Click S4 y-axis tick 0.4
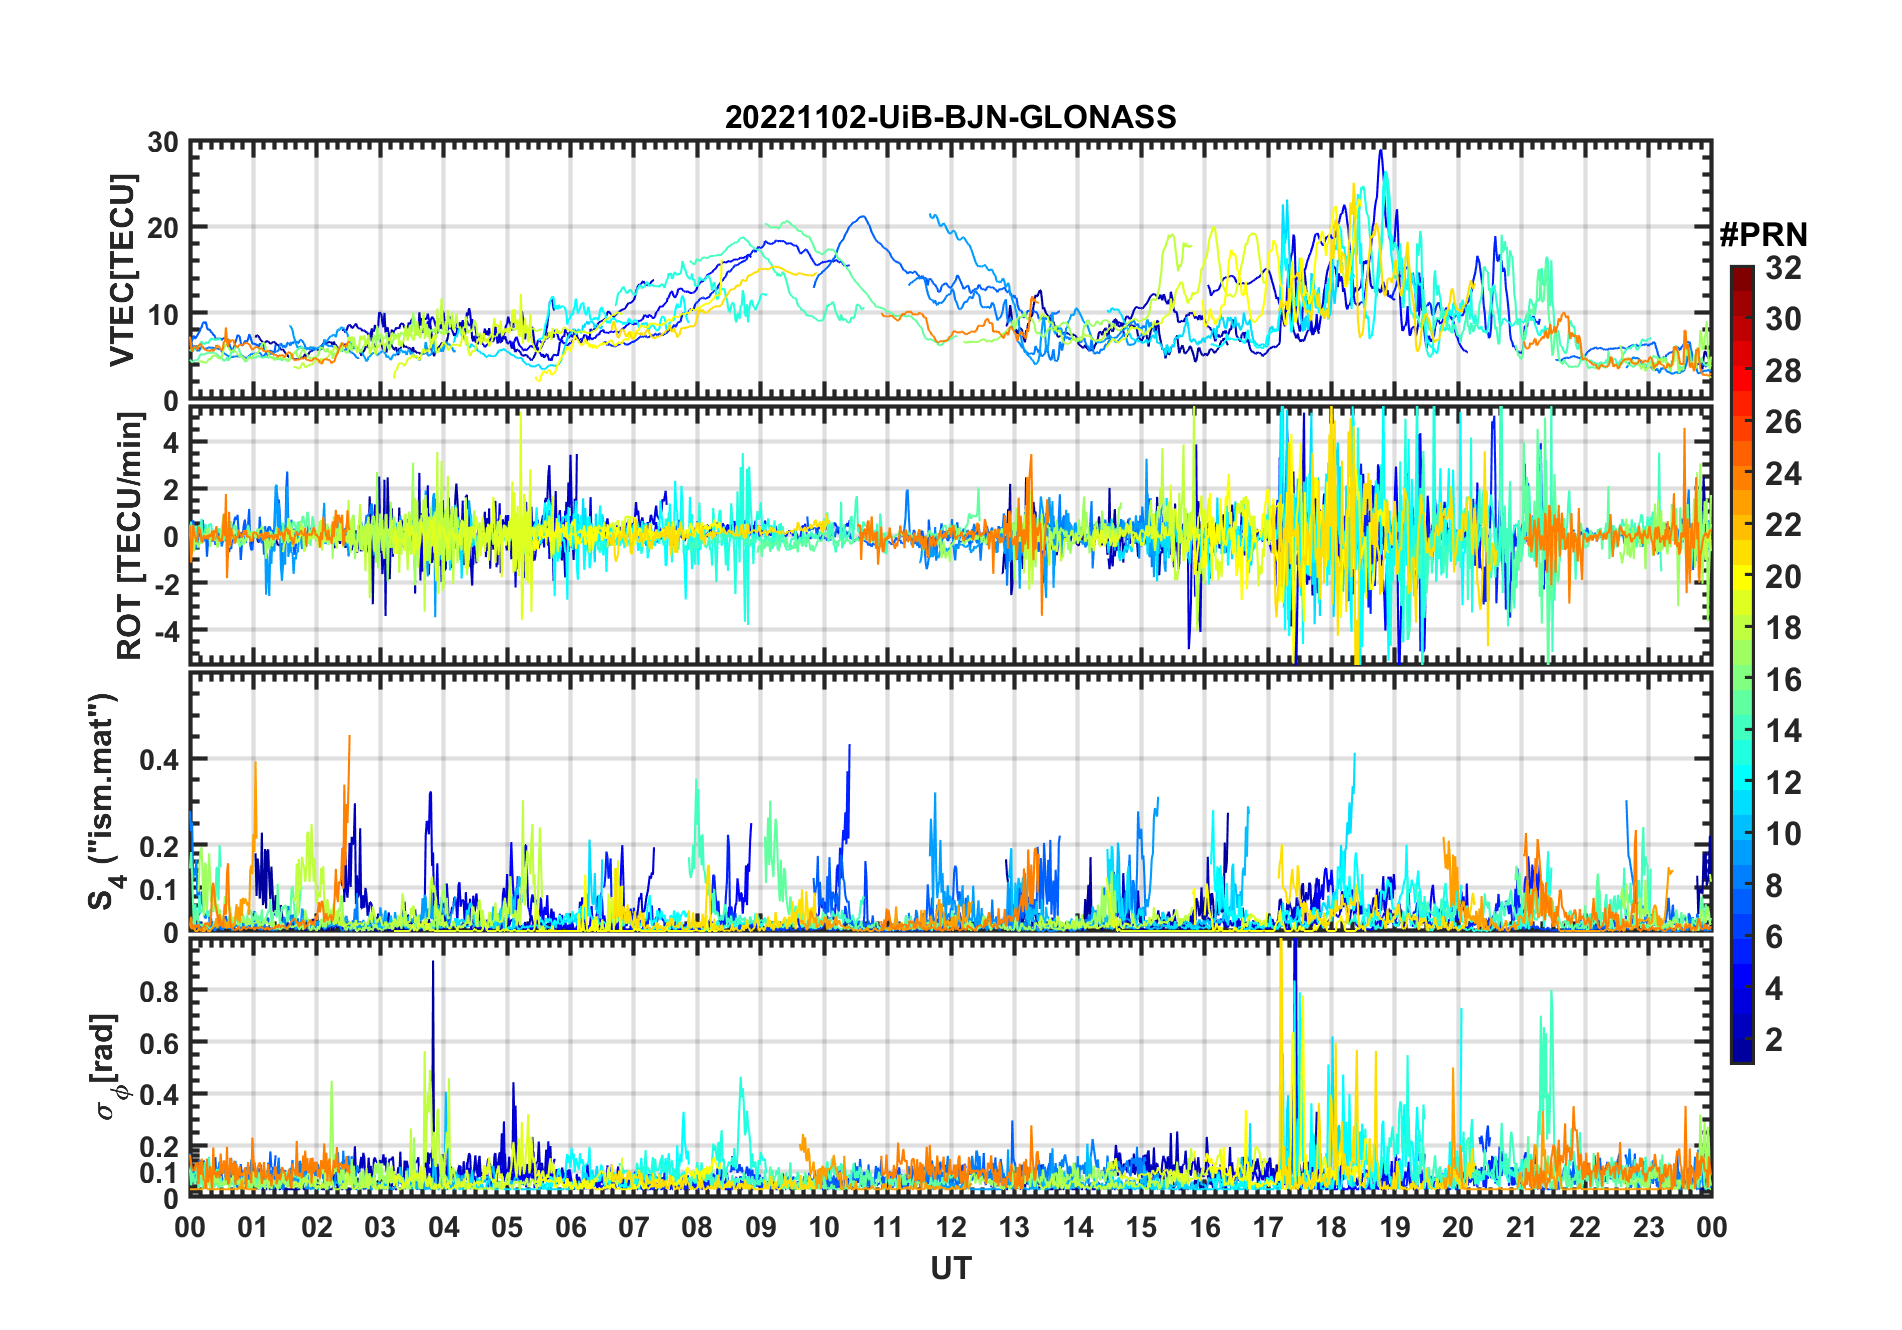This screenshot has height=1330, width=1902. (160, 760)
